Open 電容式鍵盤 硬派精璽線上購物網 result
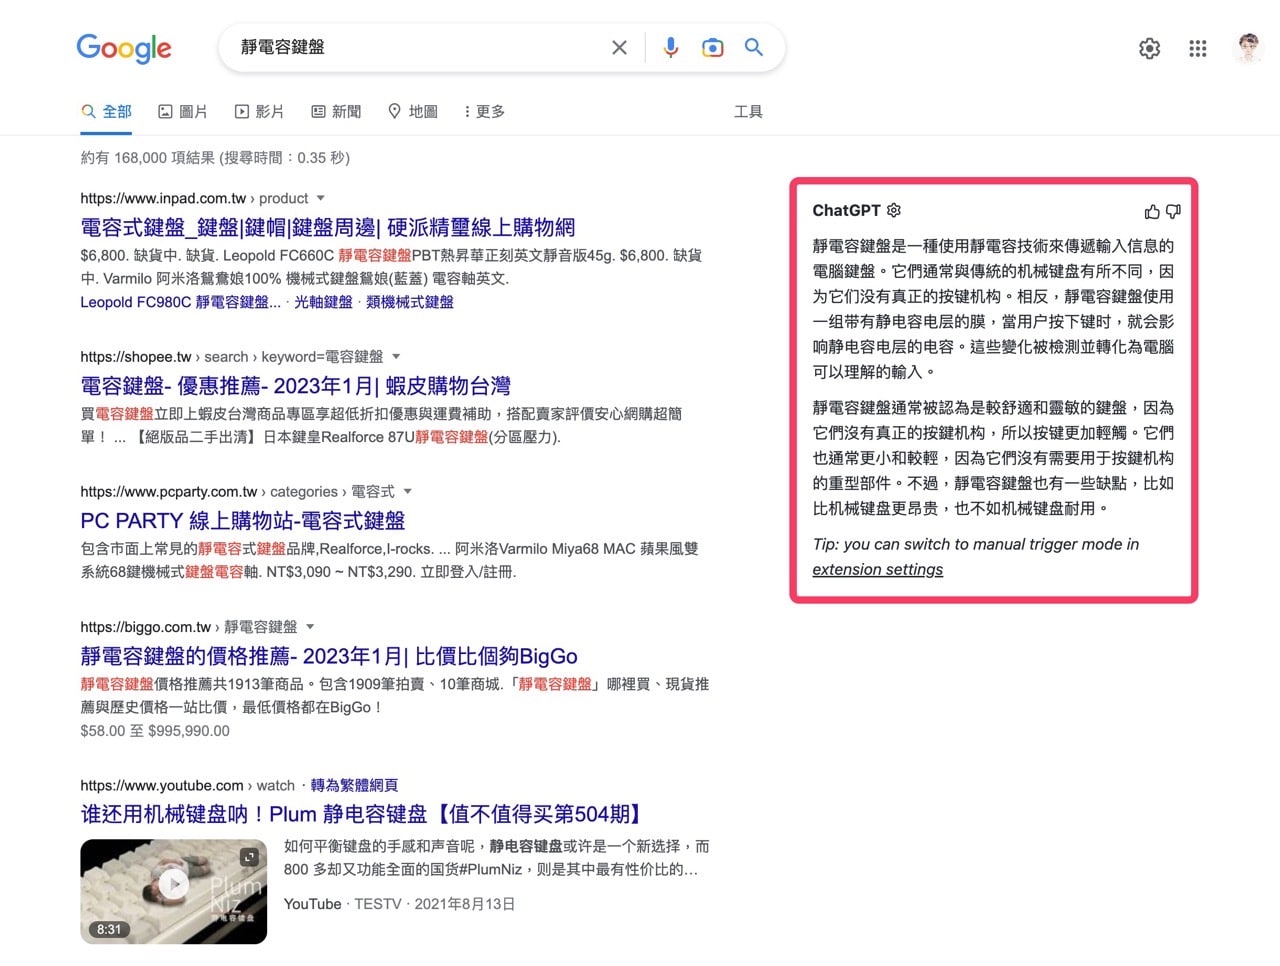Viewport: 1280px width, 966px height. click(x=328, y=227)
